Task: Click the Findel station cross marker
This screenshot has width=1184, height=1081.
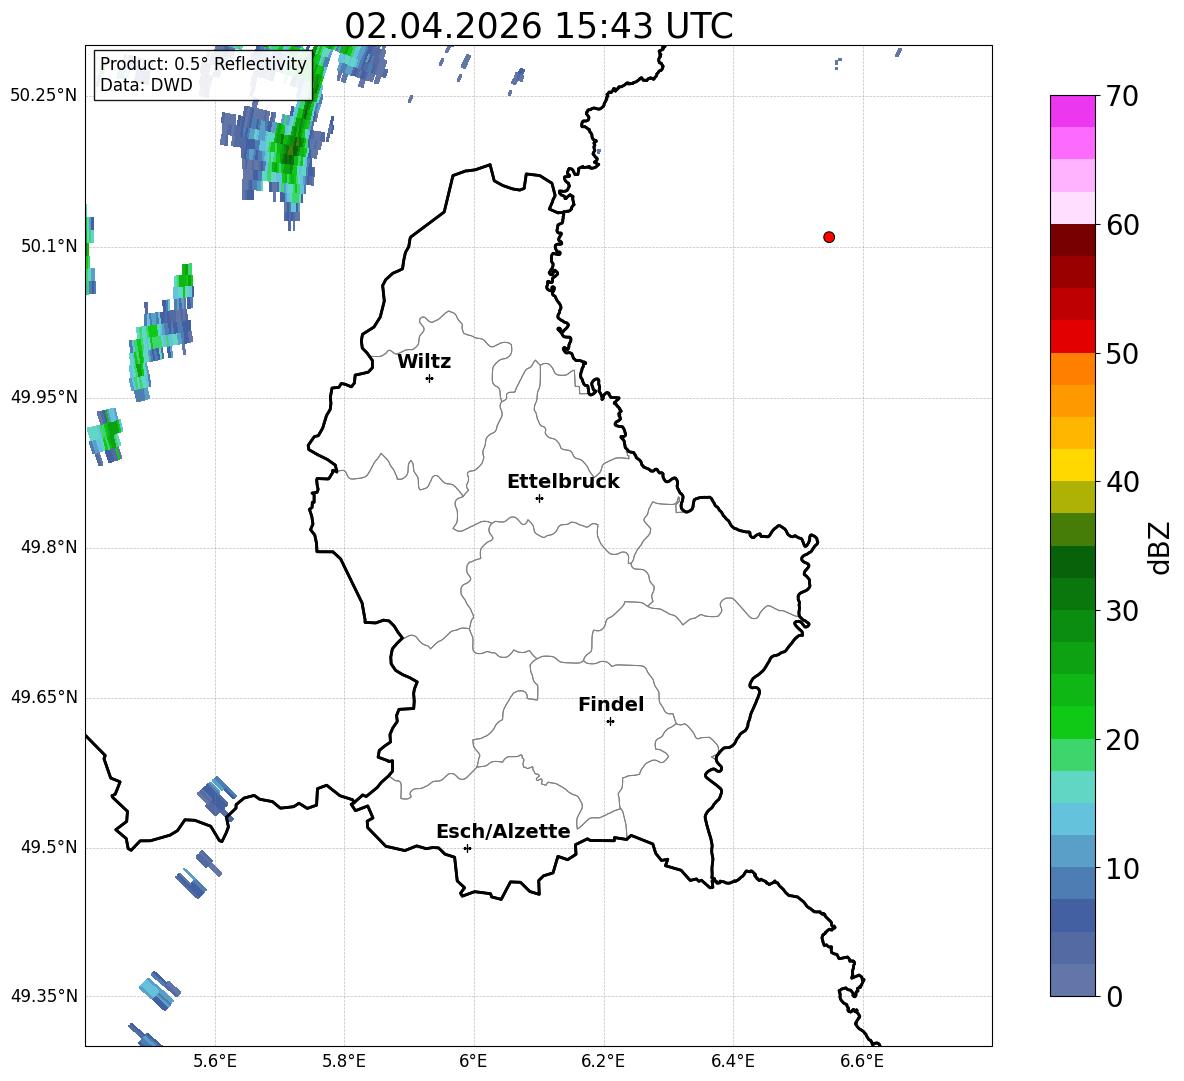Action: point(610,722)
